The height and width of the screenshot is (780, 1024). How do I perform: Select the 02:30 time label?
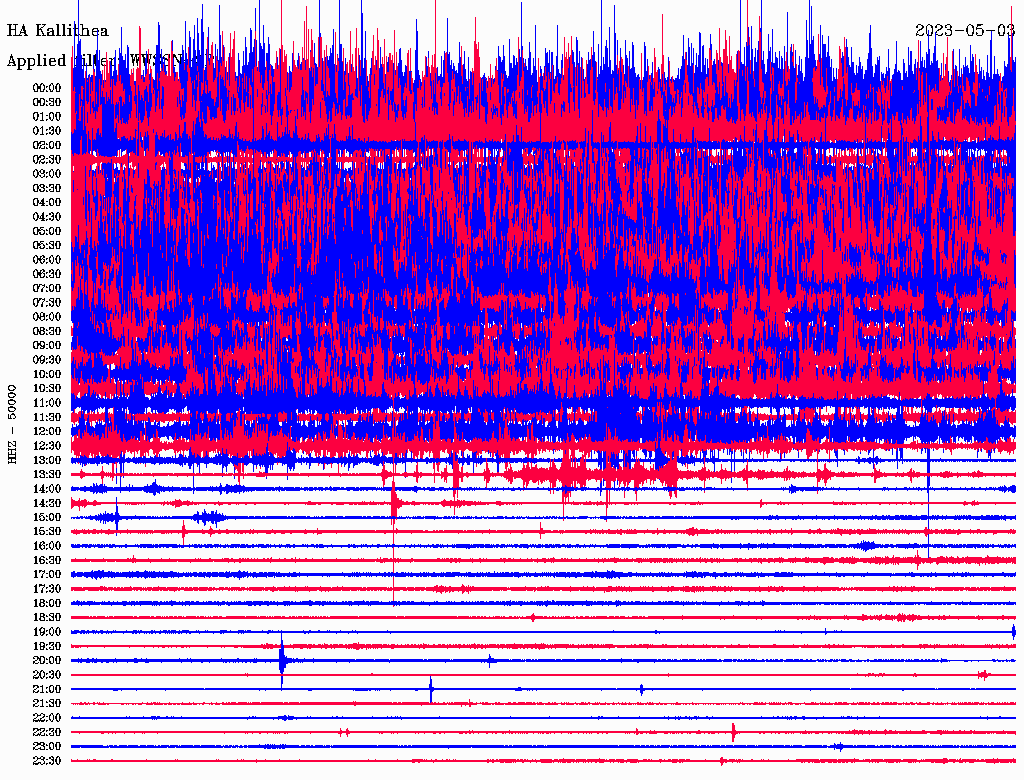tap(47, 160)
